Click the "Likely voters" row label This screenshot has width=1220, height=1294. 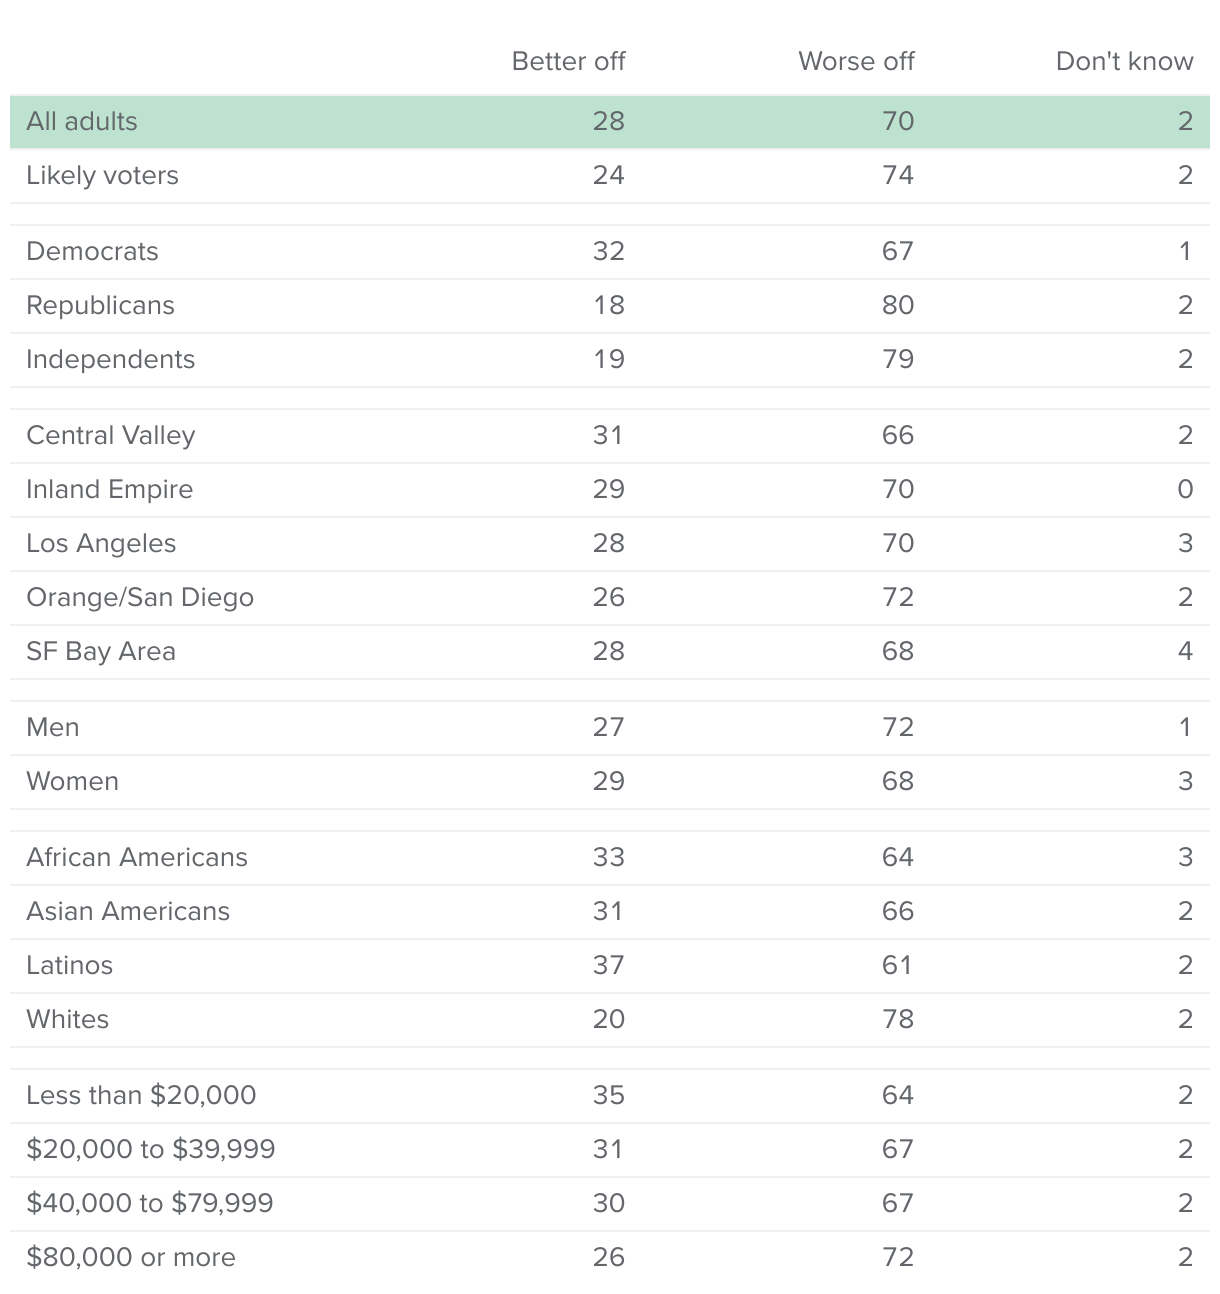point(102,175)
